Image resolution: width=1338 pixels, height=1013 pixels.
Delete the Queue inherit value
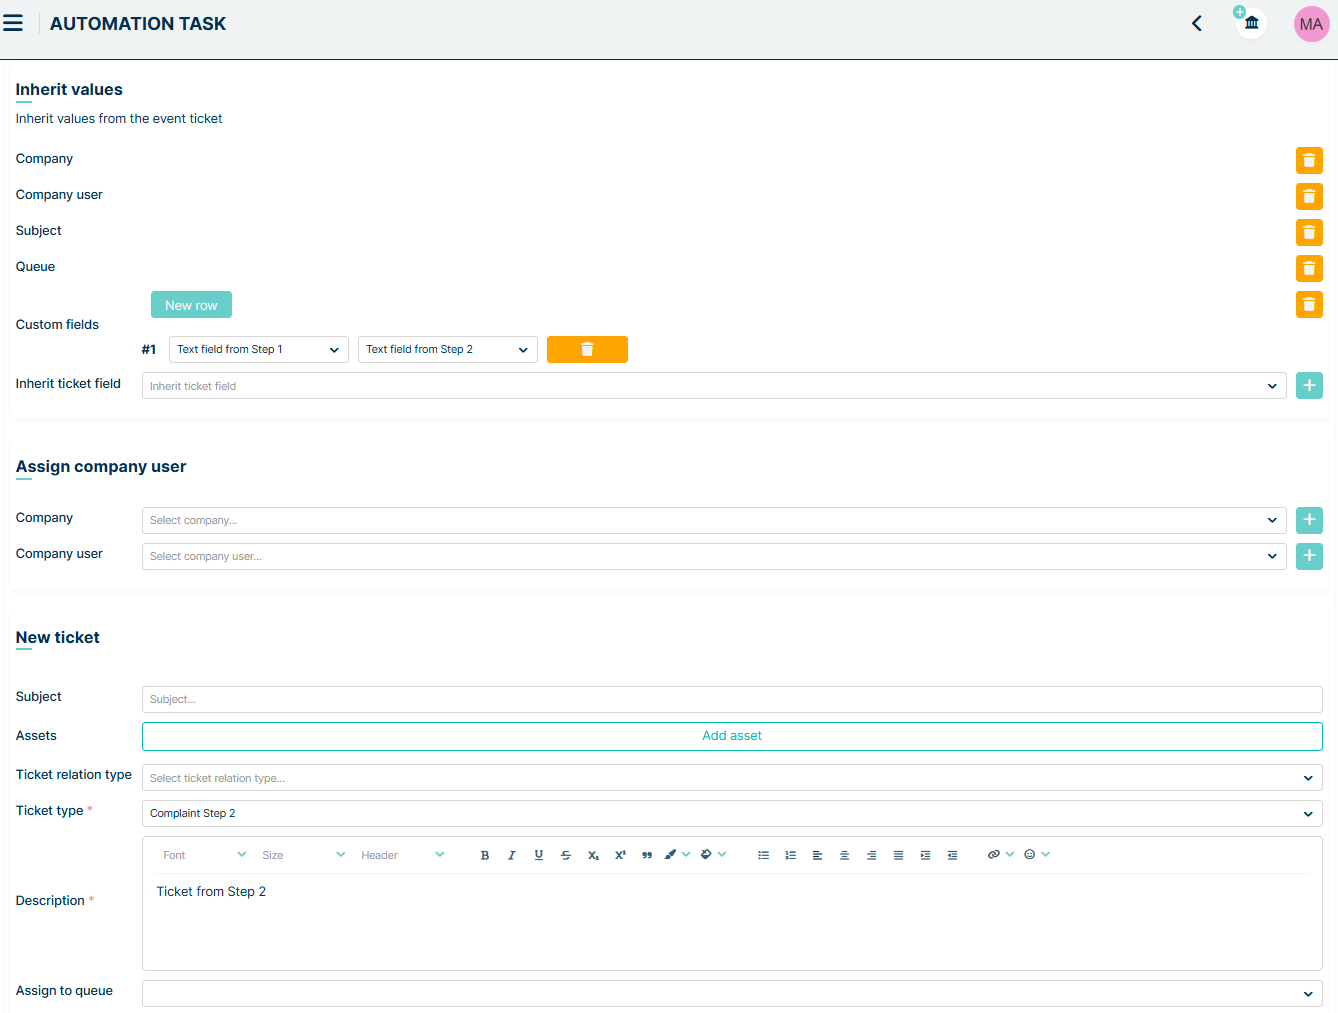click(1308, 268)
